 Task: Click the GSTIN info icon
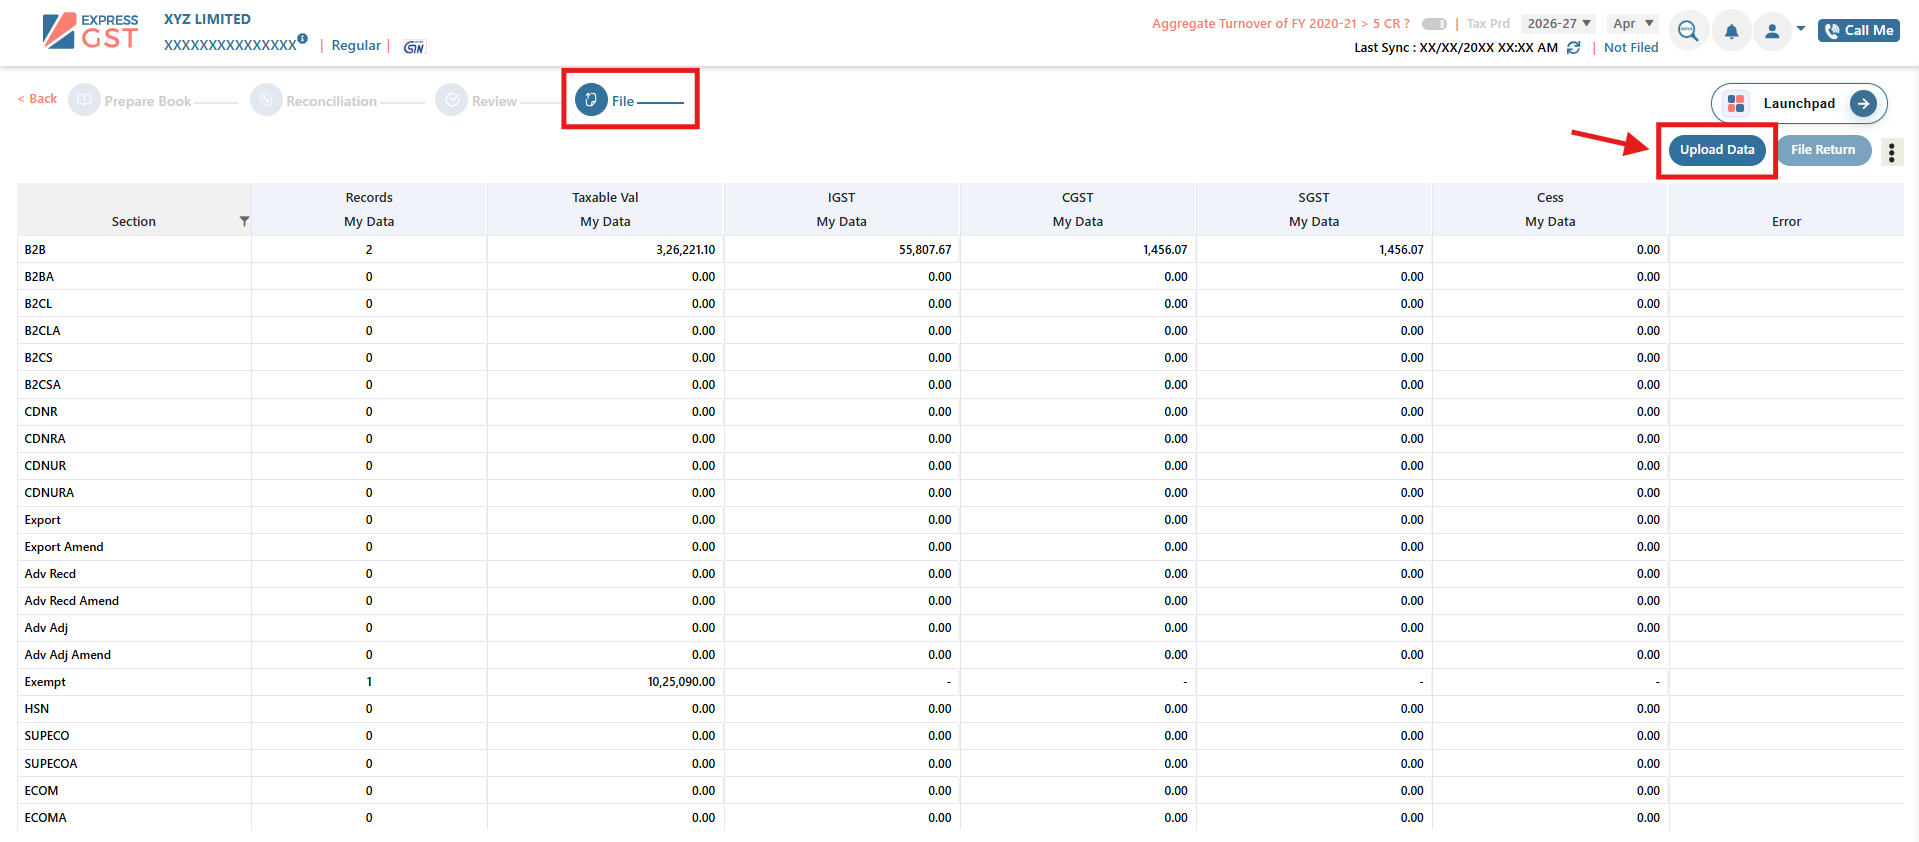click(x=302, y=39)
